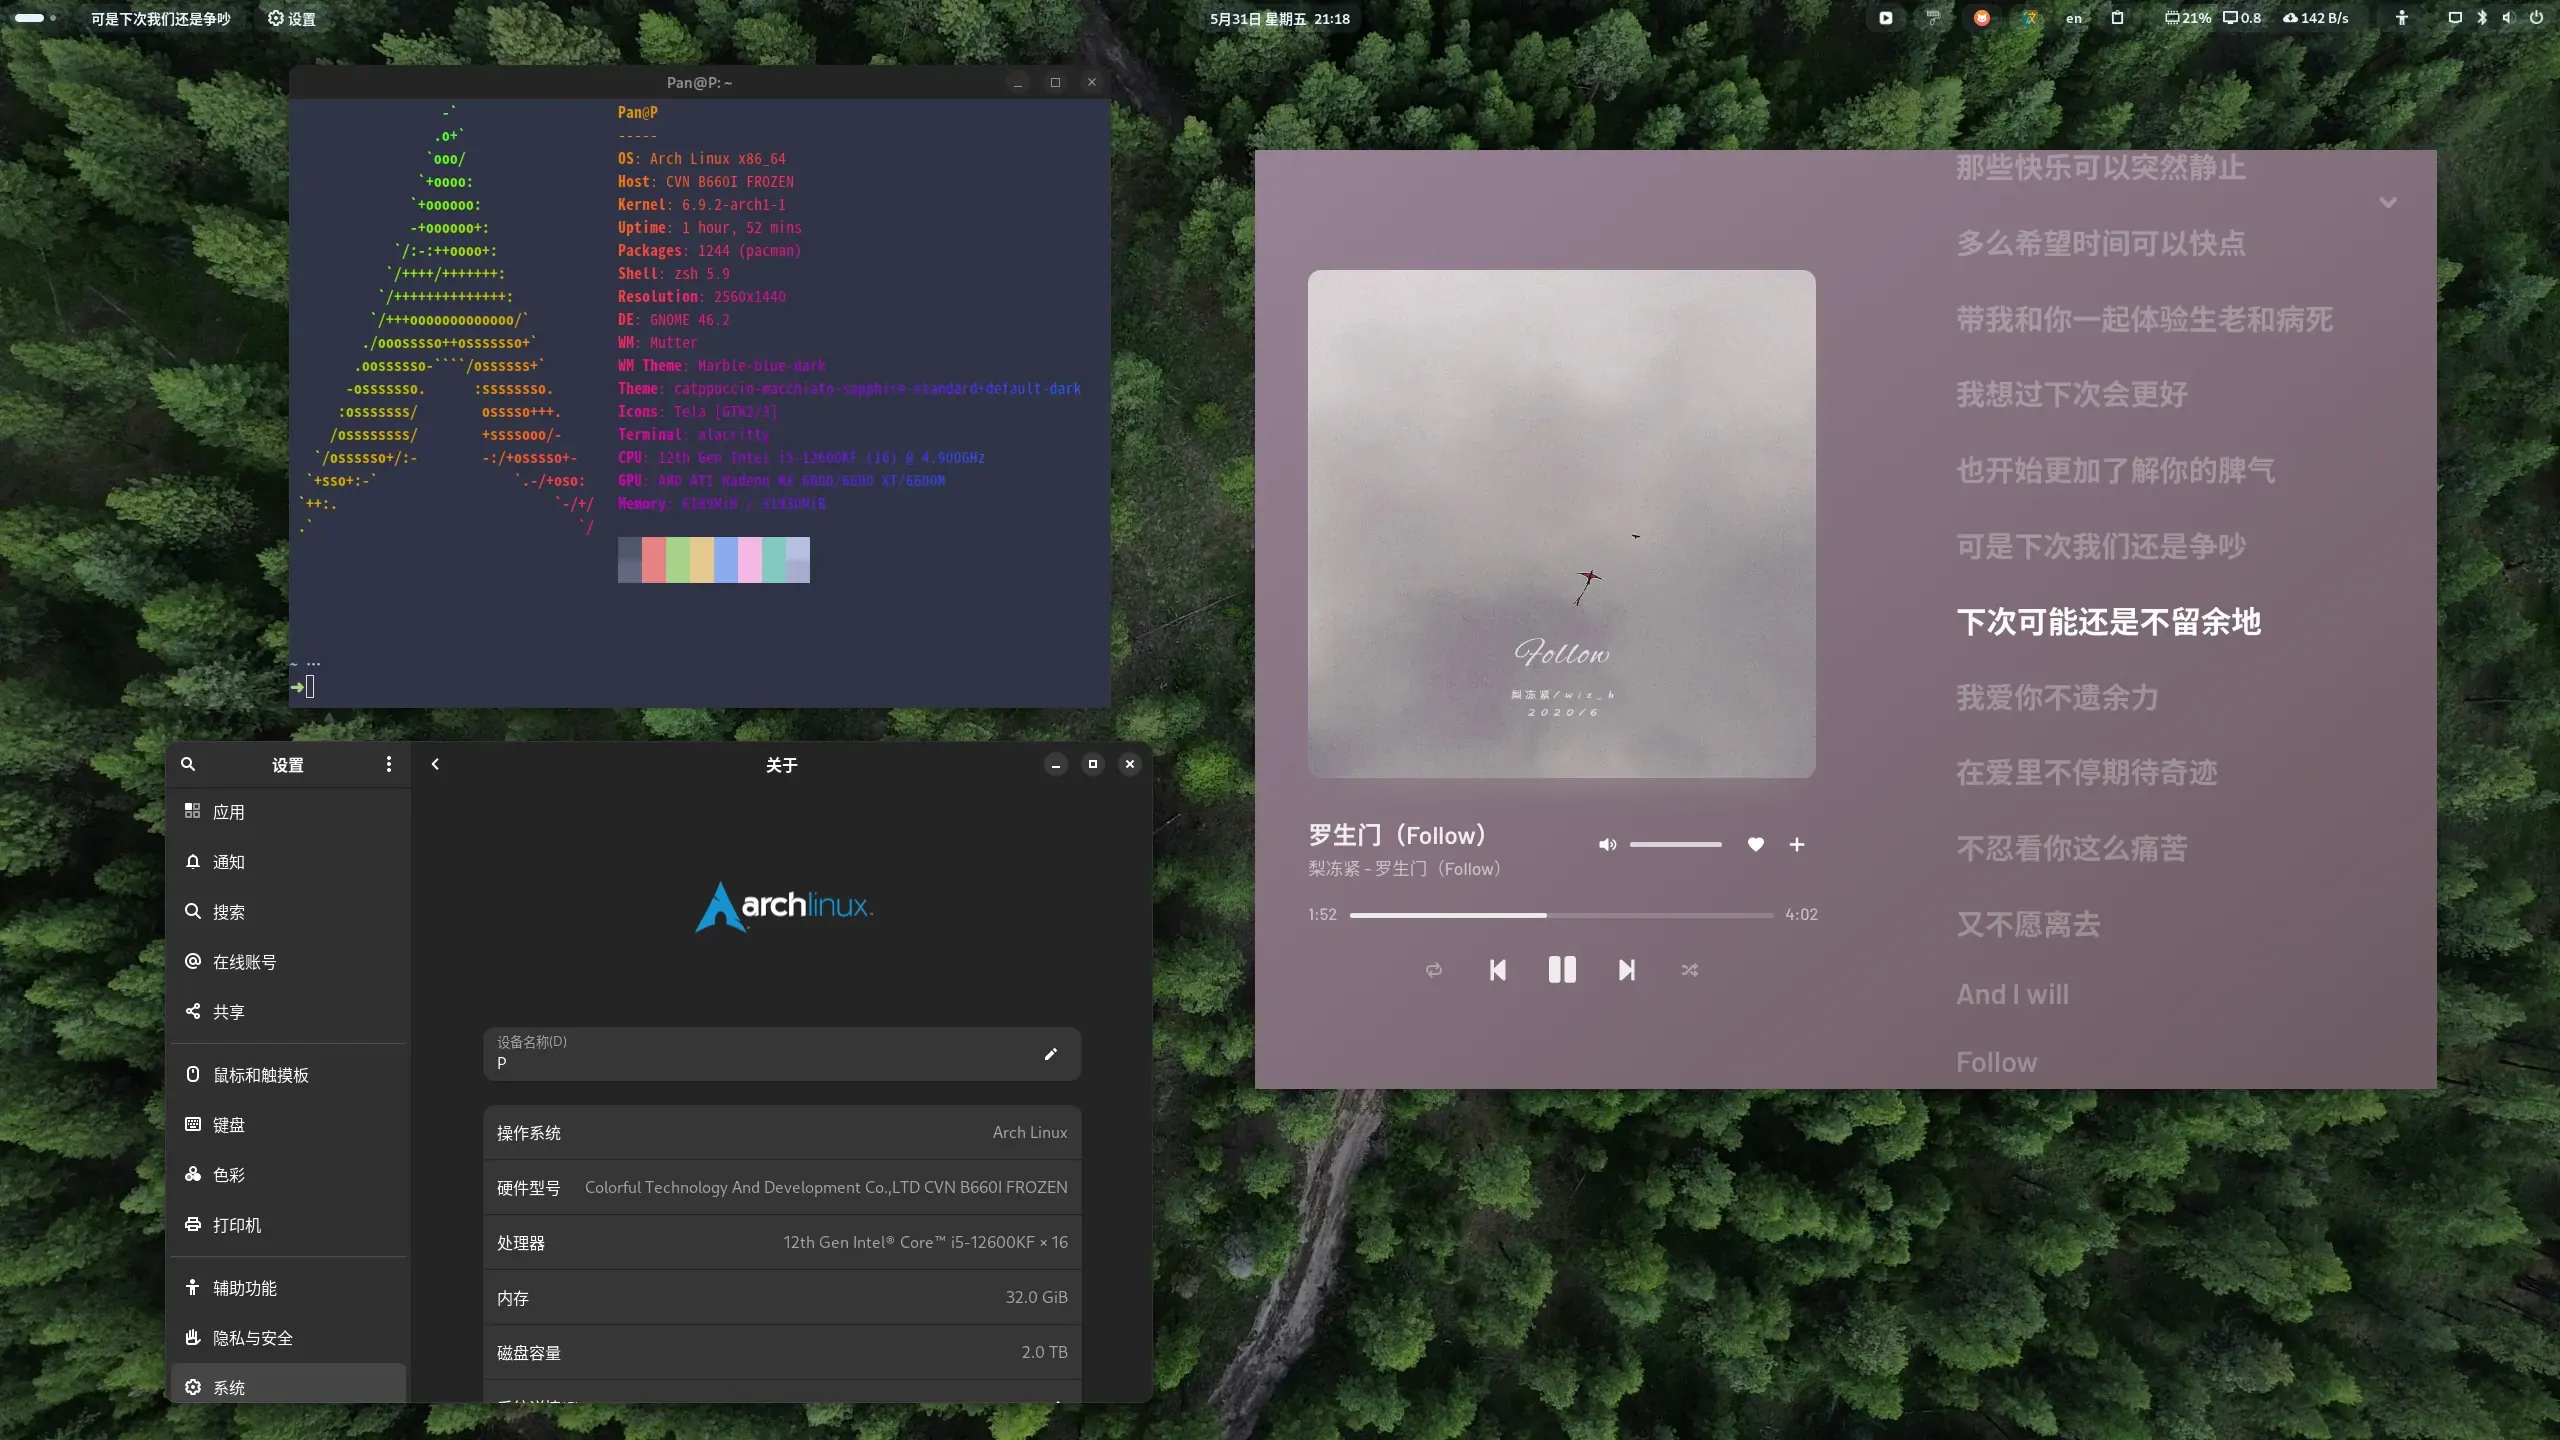Jump to lyric line 不忍看你这么痛苦

(2071, 848)
